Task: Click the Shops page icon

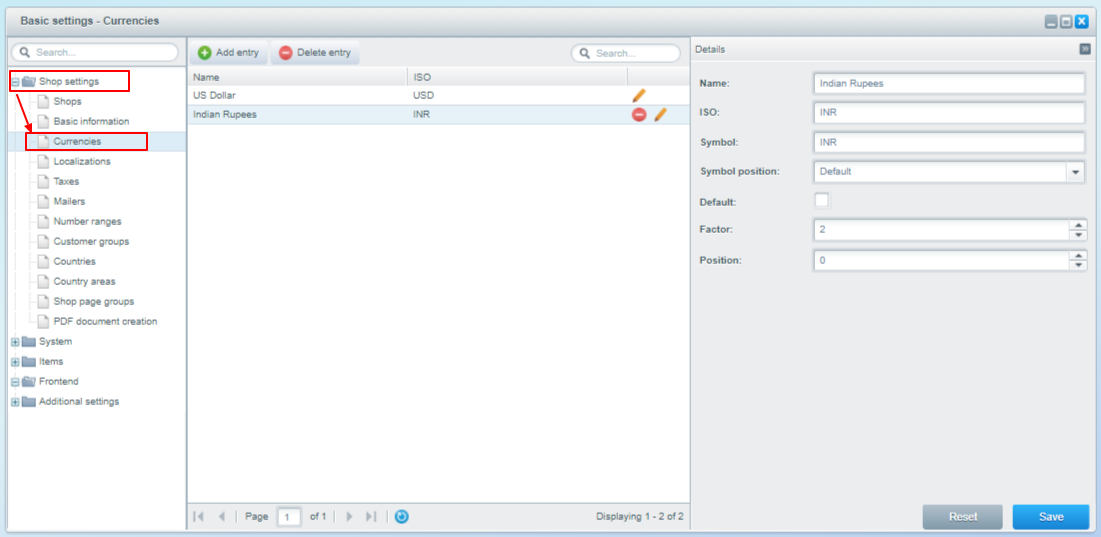Action: (44, 102)
